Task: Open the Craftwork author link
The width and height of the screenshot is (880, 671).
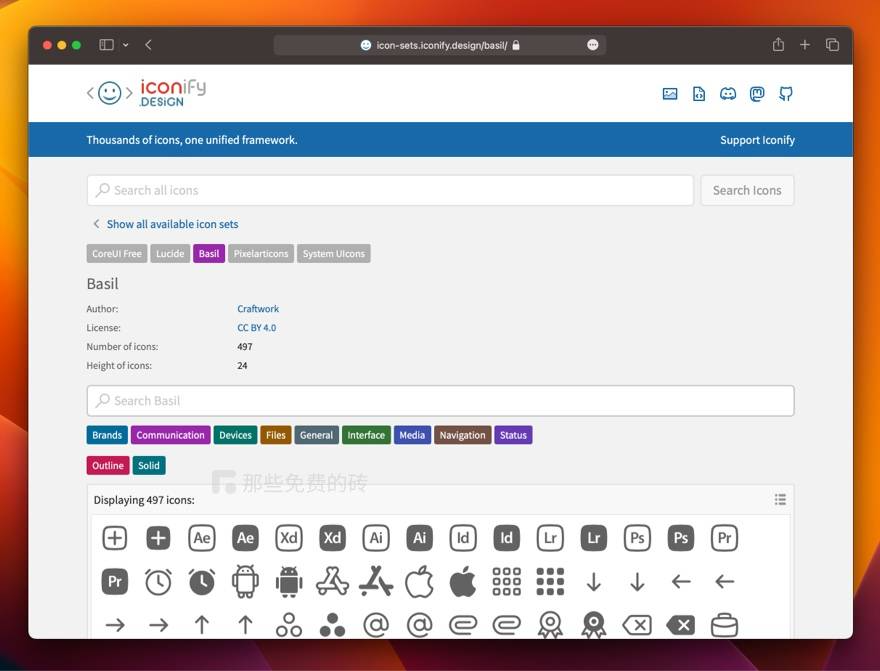Action: click(x=258, y=309)
